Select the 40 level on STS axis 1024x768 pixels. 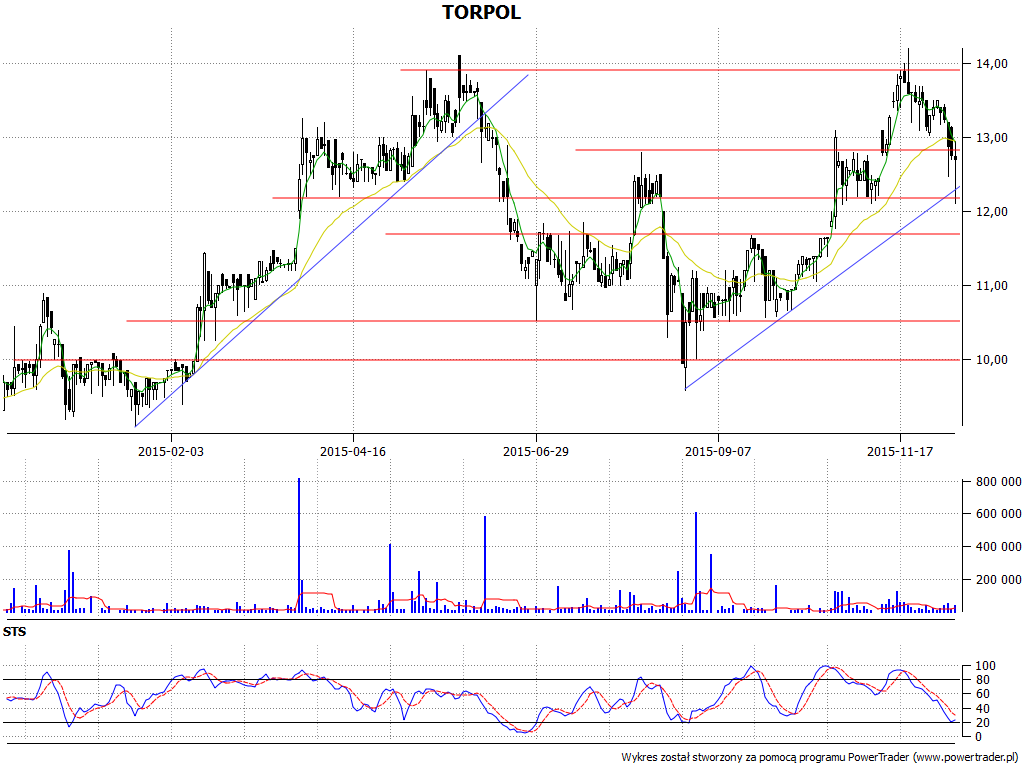tap(982, 709)
